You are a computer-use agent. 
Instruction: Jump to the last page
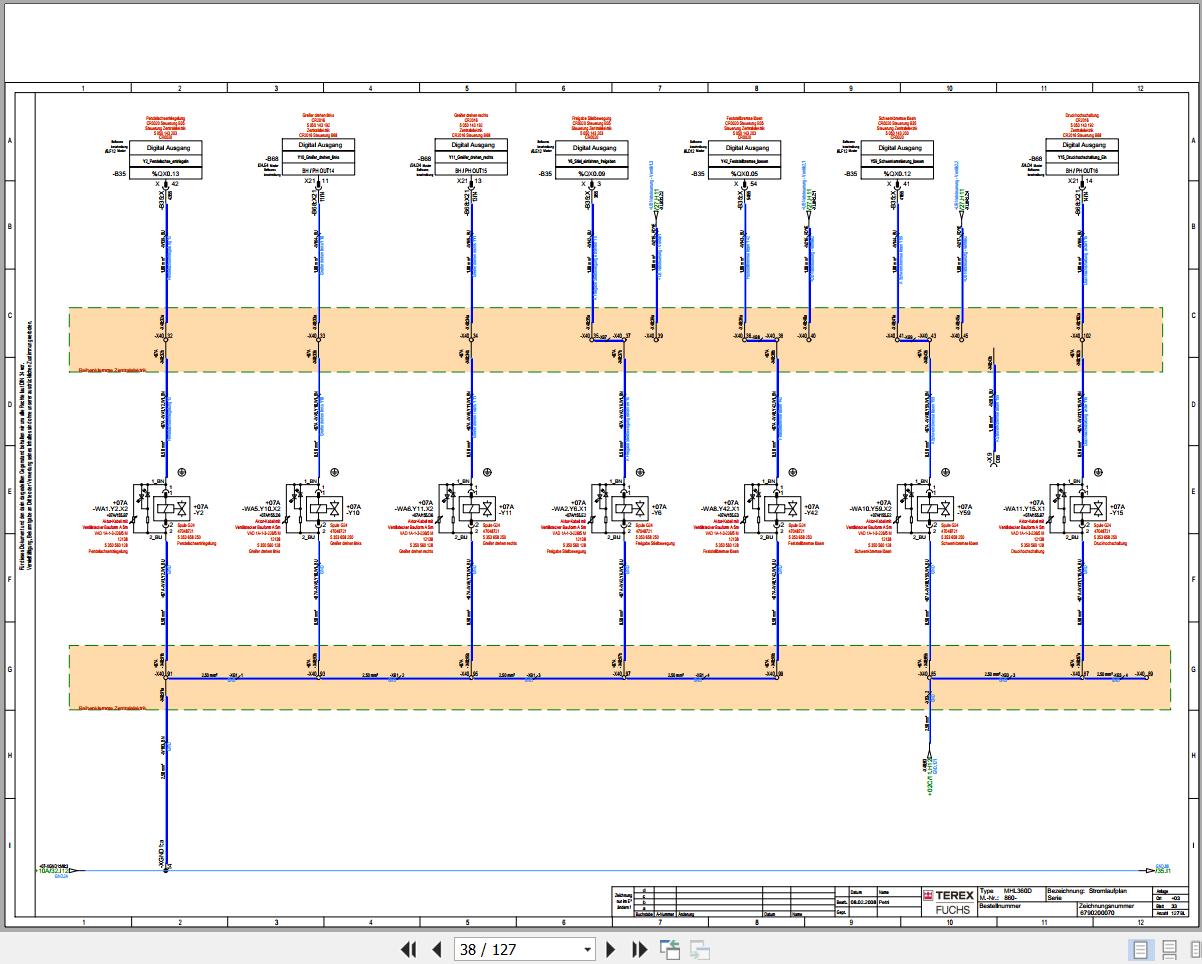pos(640,949)
